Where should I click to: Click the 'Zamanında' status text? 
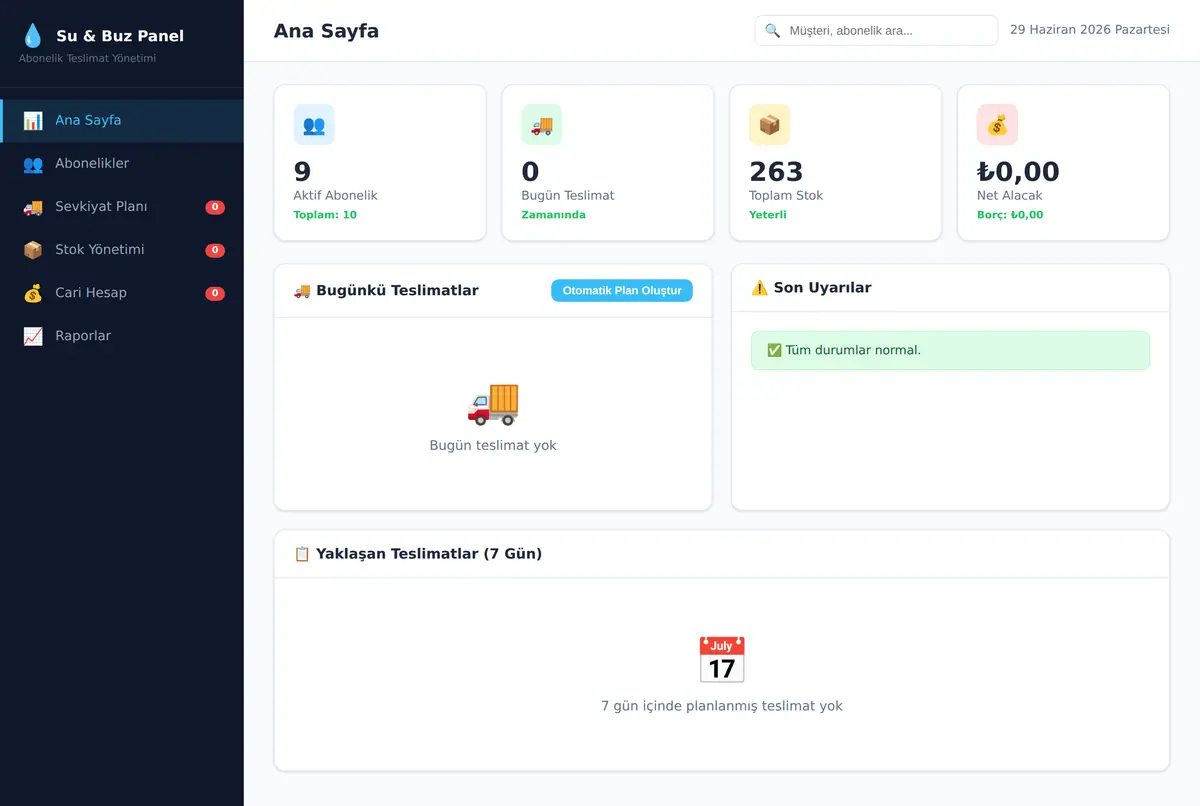tap(554, 215)
